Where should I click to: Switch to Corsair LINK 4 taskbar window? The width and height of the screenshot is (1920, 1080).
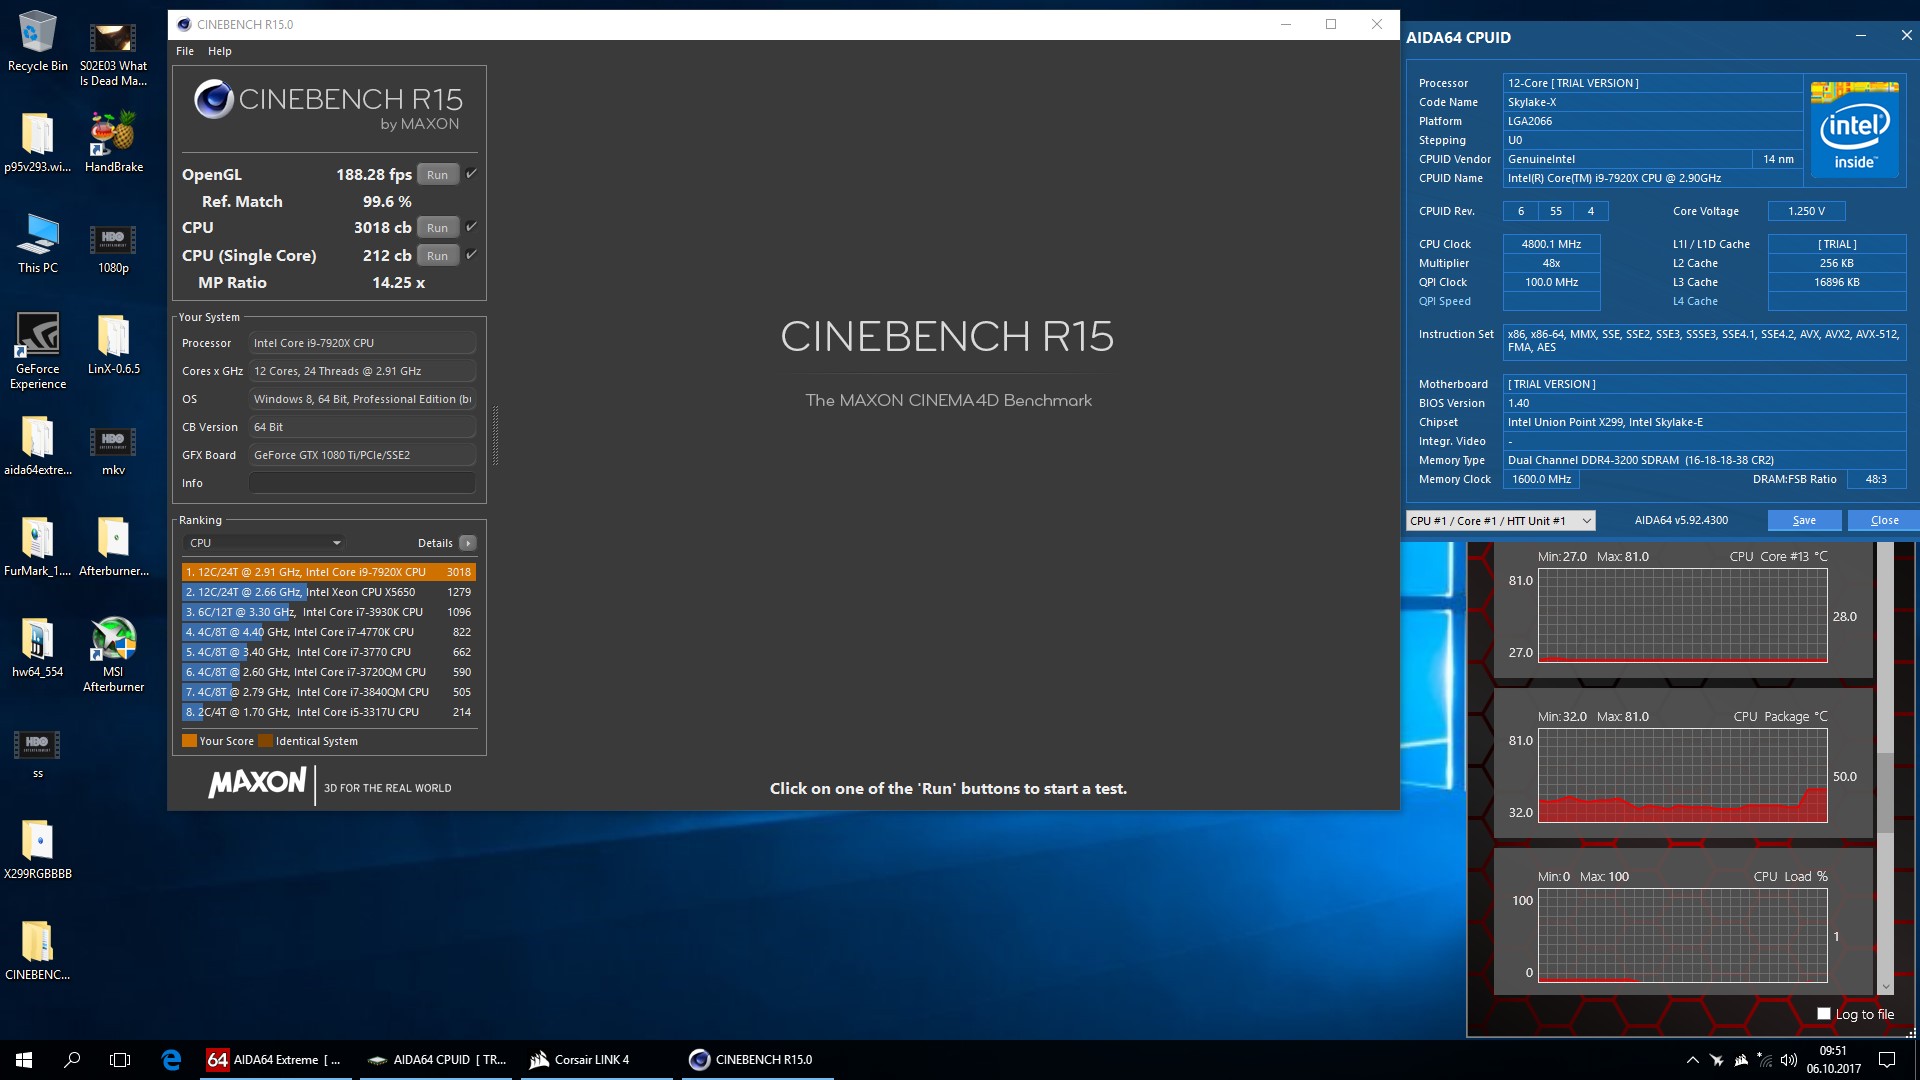point(596,1059)
